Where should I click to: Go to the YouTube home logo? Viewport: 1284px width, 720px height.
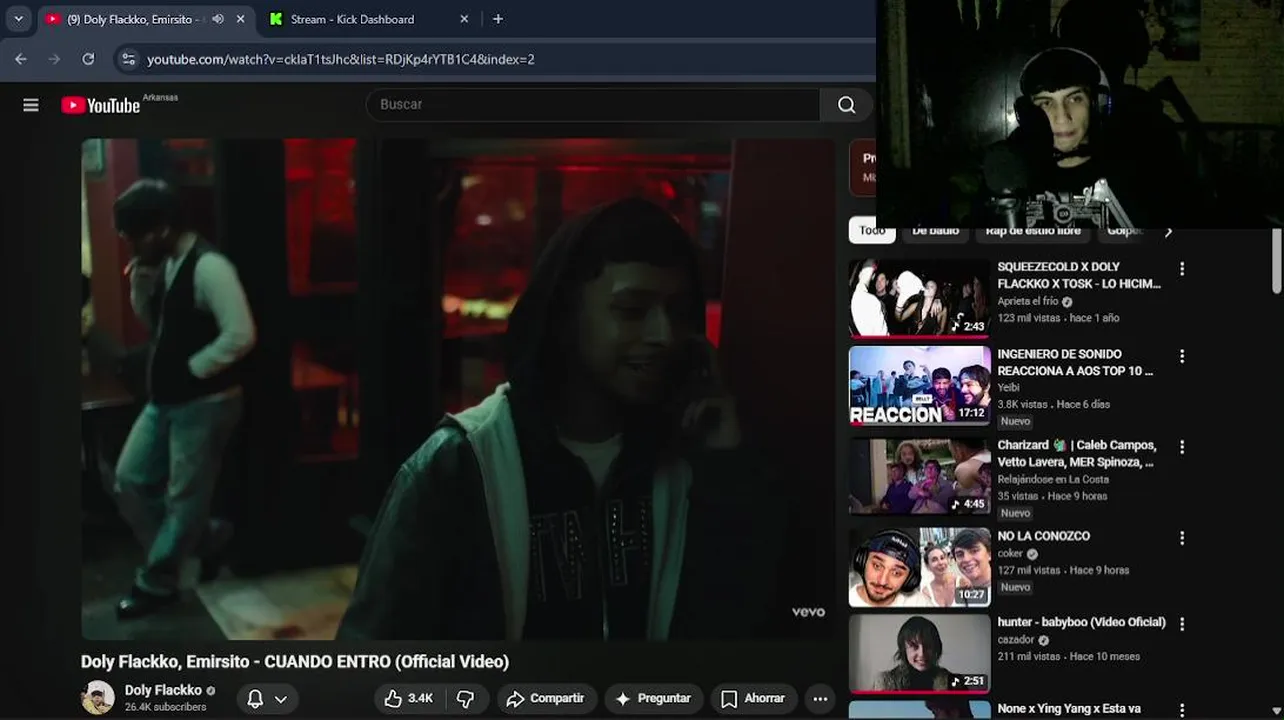100,105
